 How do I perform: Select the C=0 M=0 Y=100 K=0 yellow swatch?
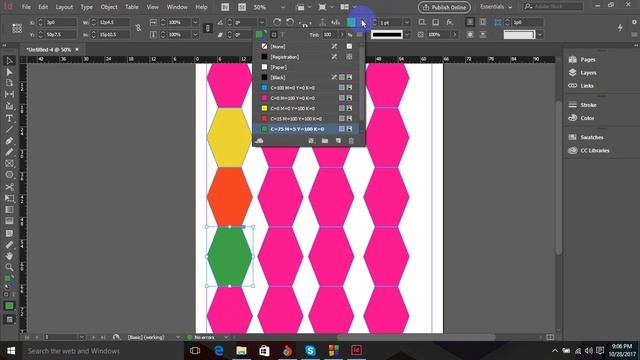307,108
